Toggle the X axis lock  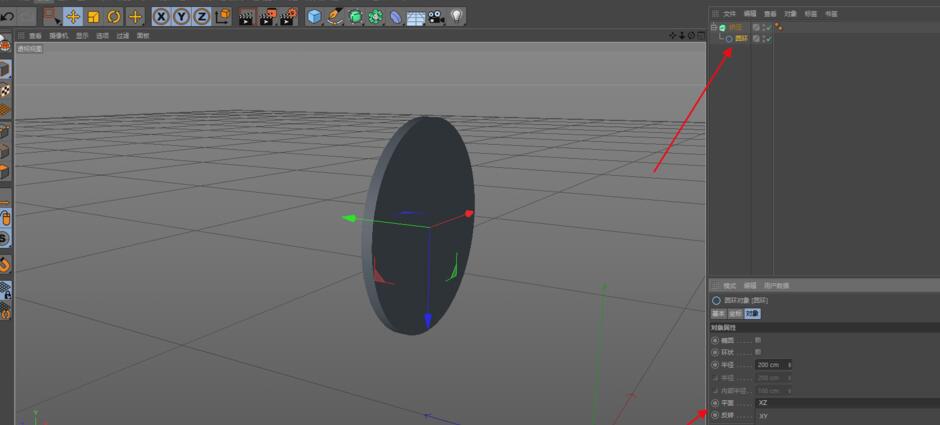160,16
